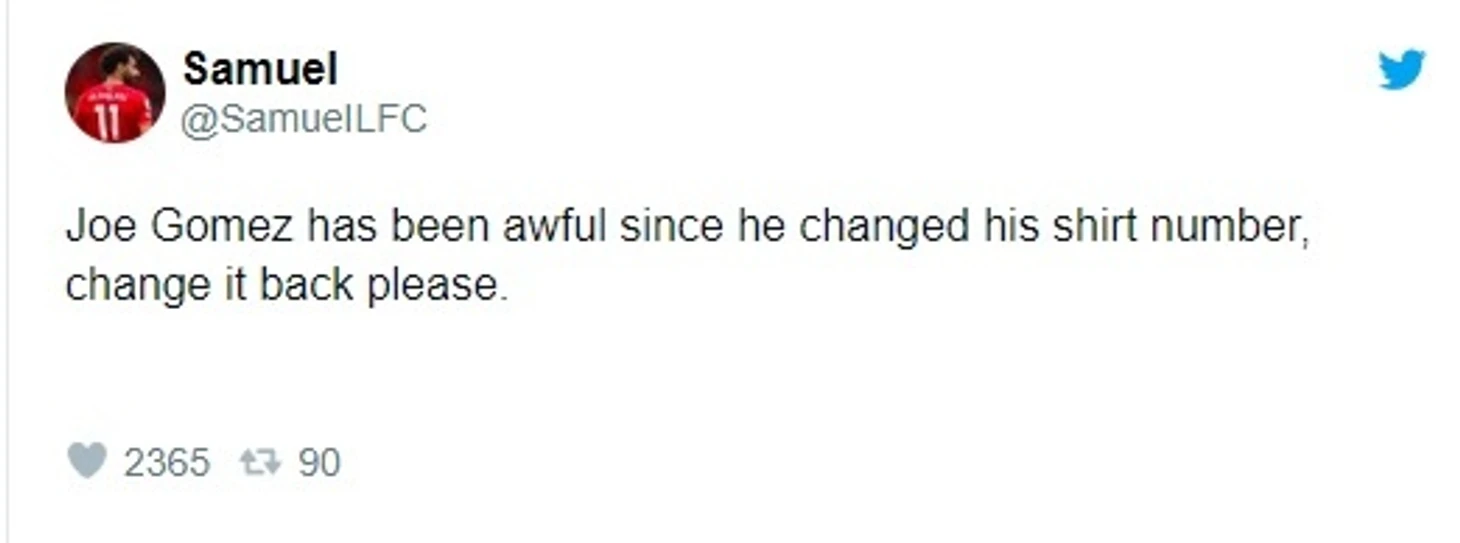Image resolution: width=1460 pixels, height=543 pixels.
Task: Click the Twitter bird logo
Action: (1401, 69)
